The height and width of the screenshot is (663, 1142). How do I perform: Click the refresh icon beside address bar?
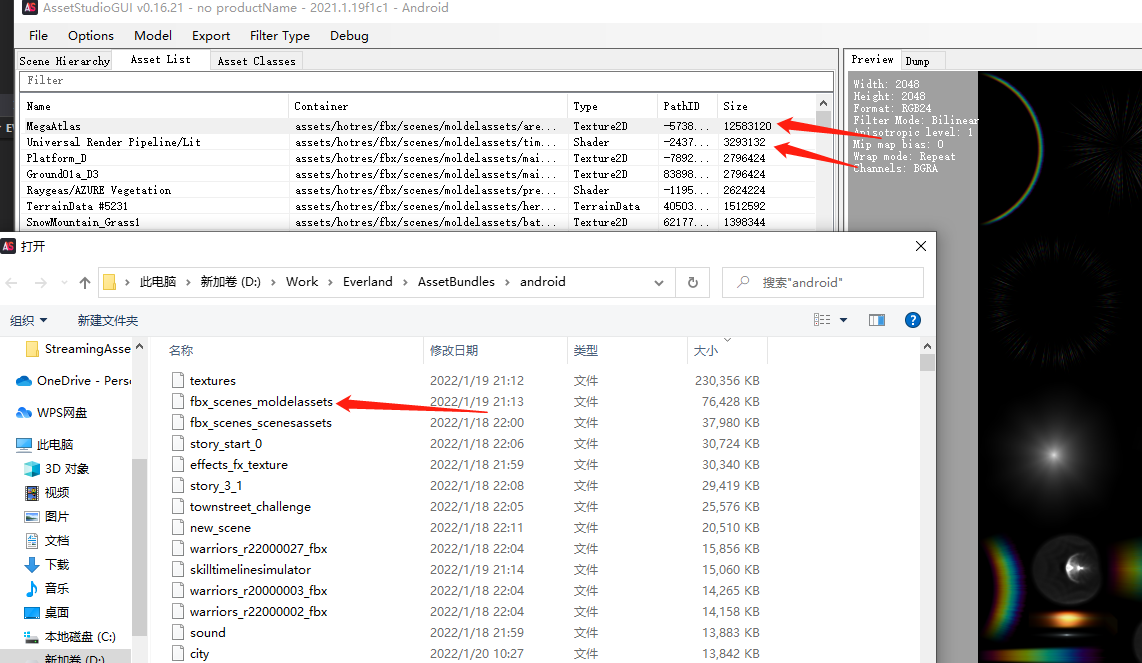coord(692,283)
